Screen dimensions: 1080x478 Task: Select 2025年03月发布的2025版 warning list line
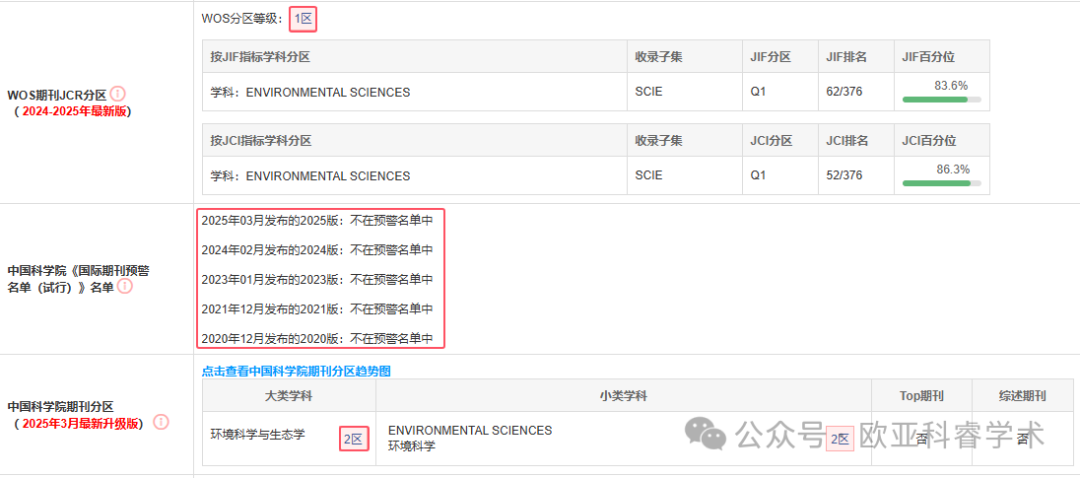tap(318, 220)
